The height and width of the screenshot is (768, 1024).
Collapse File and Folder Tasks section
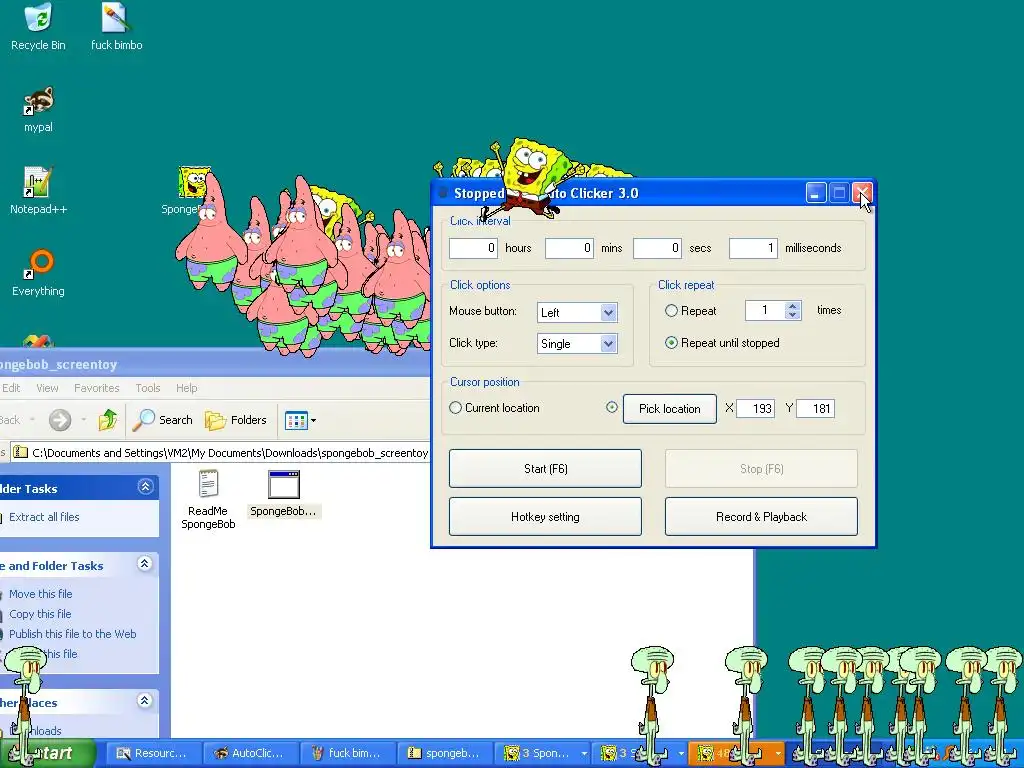click(145, 564)
